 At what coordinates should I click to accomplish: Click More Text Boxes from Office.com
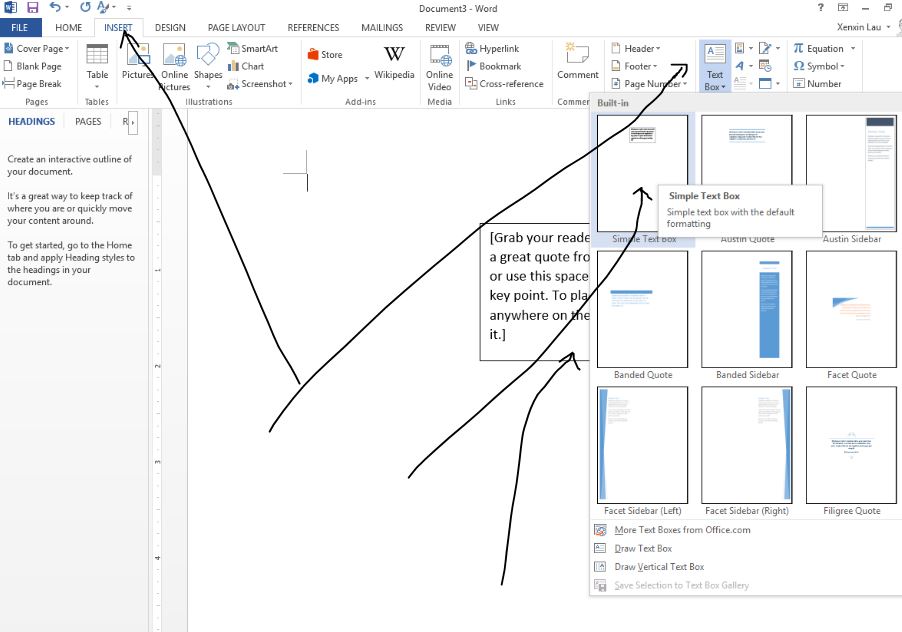(682, 530)
